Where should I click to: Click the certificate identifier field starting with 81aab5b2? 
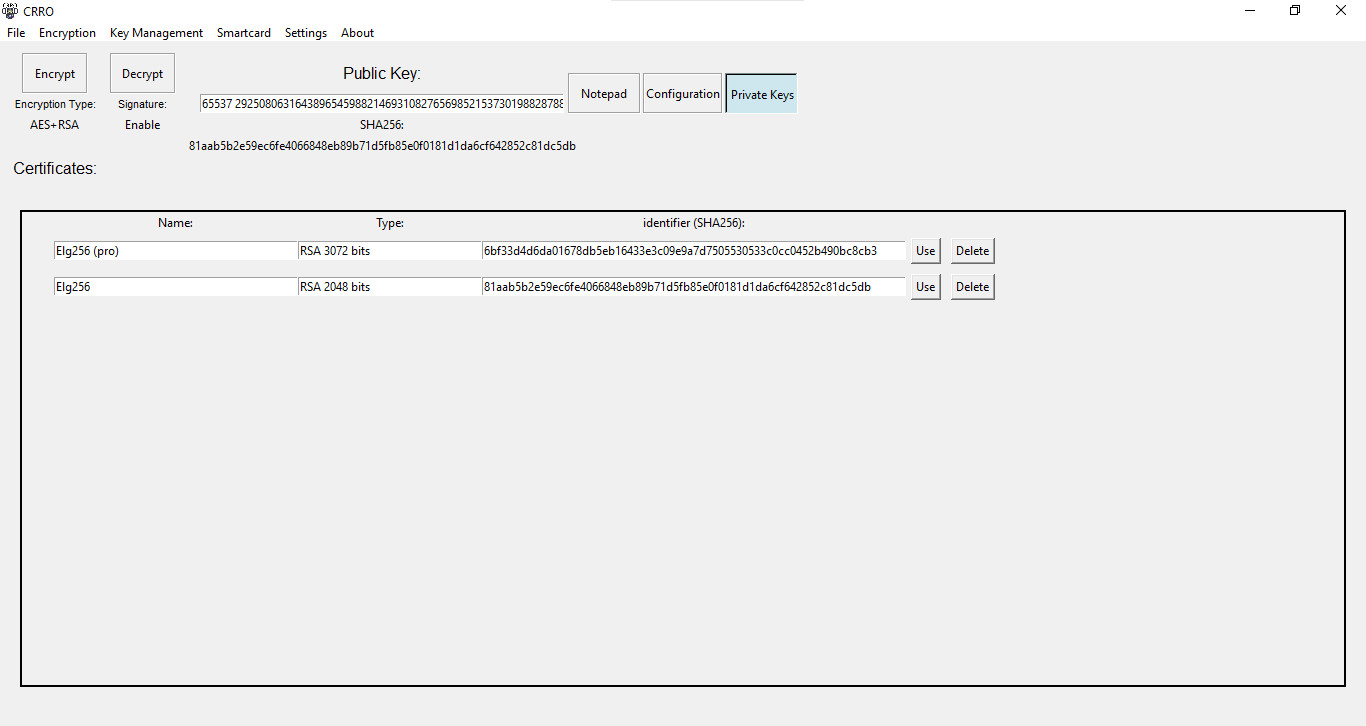[x=694, y=287]
